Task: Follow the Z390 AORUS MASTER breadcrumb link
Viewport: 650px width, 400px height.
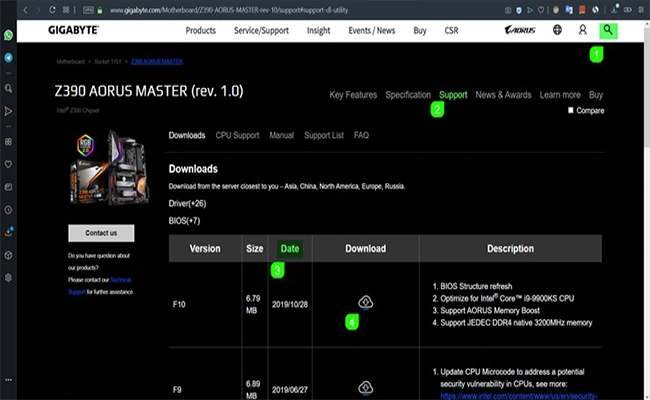Action: pos(157,62)
